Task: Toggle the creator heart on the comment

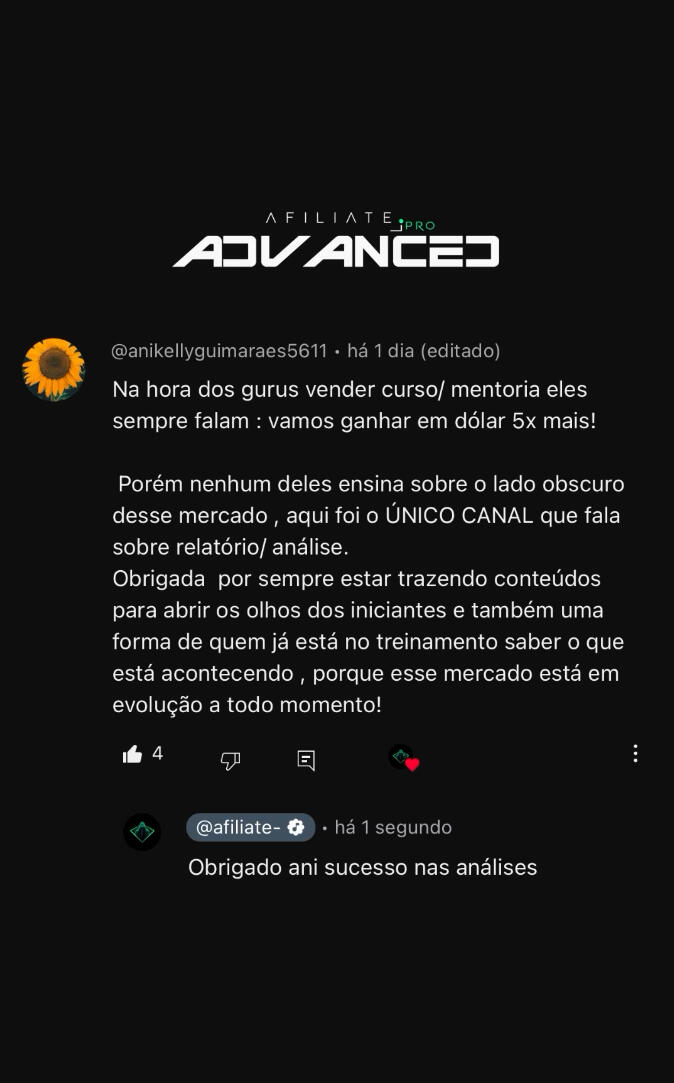Action: coord(403,758)
